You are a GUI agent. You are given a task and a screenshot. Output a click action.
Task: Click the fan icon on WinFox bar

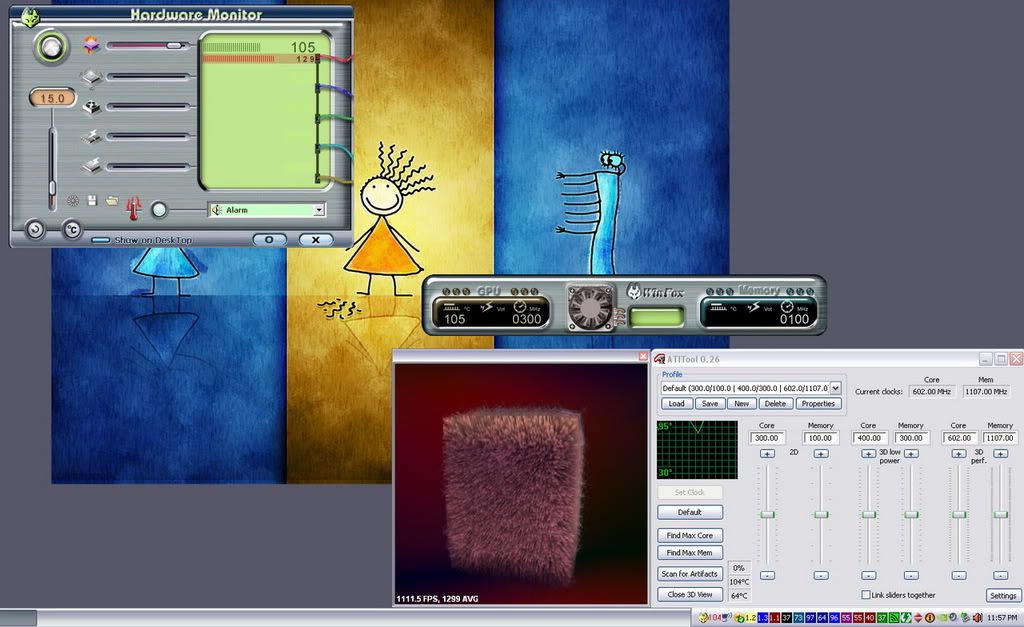(x=588, y=305)
